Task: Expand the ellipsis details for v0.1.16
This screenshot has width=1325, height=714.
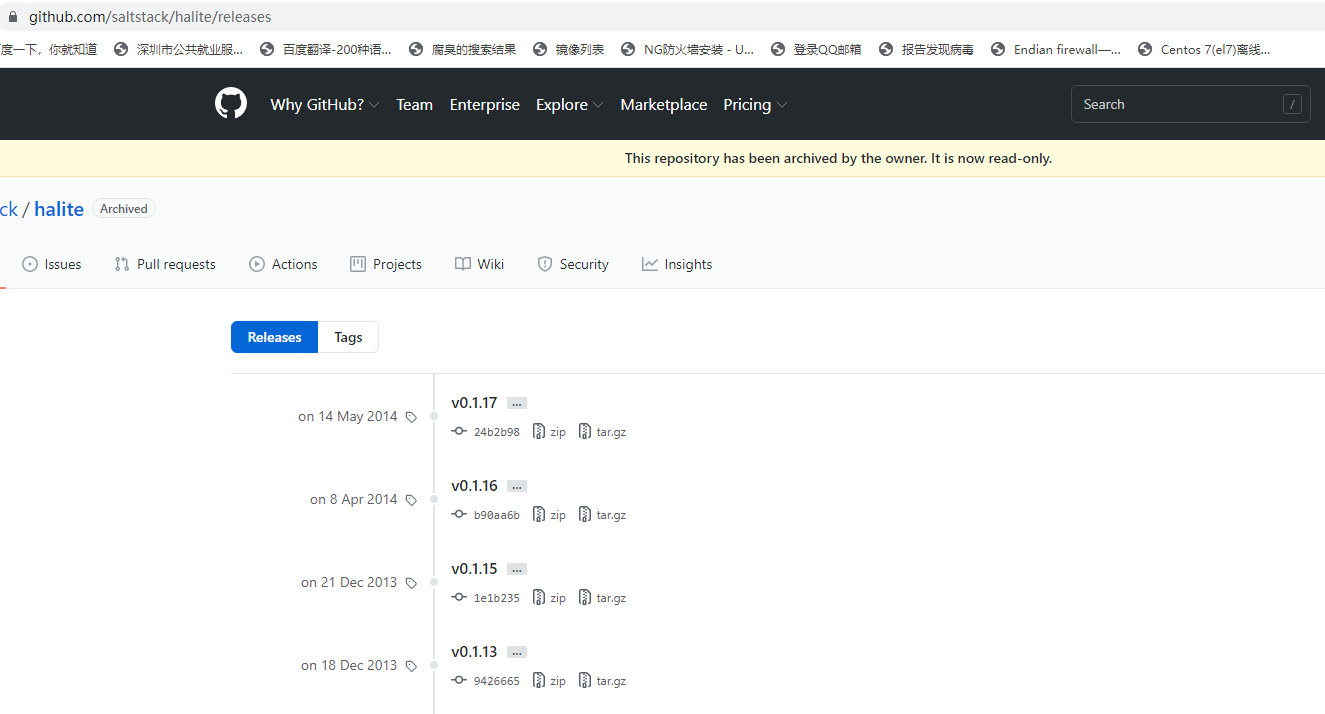Action: (516, 486)
